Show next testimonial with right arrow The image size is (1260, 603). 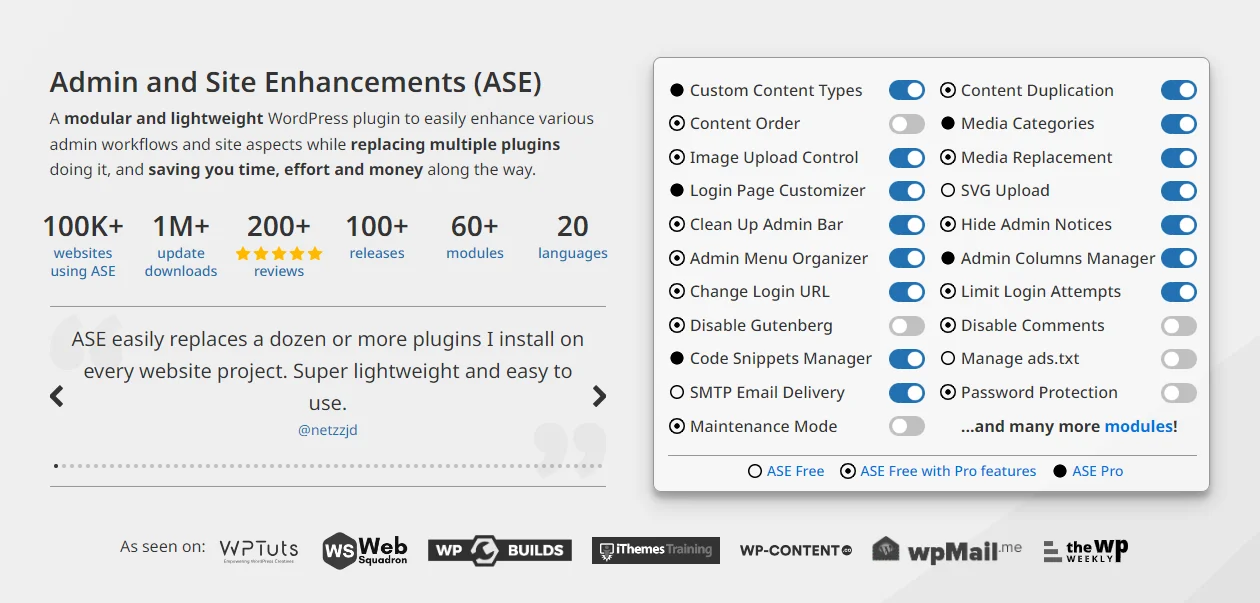(599, 396)
